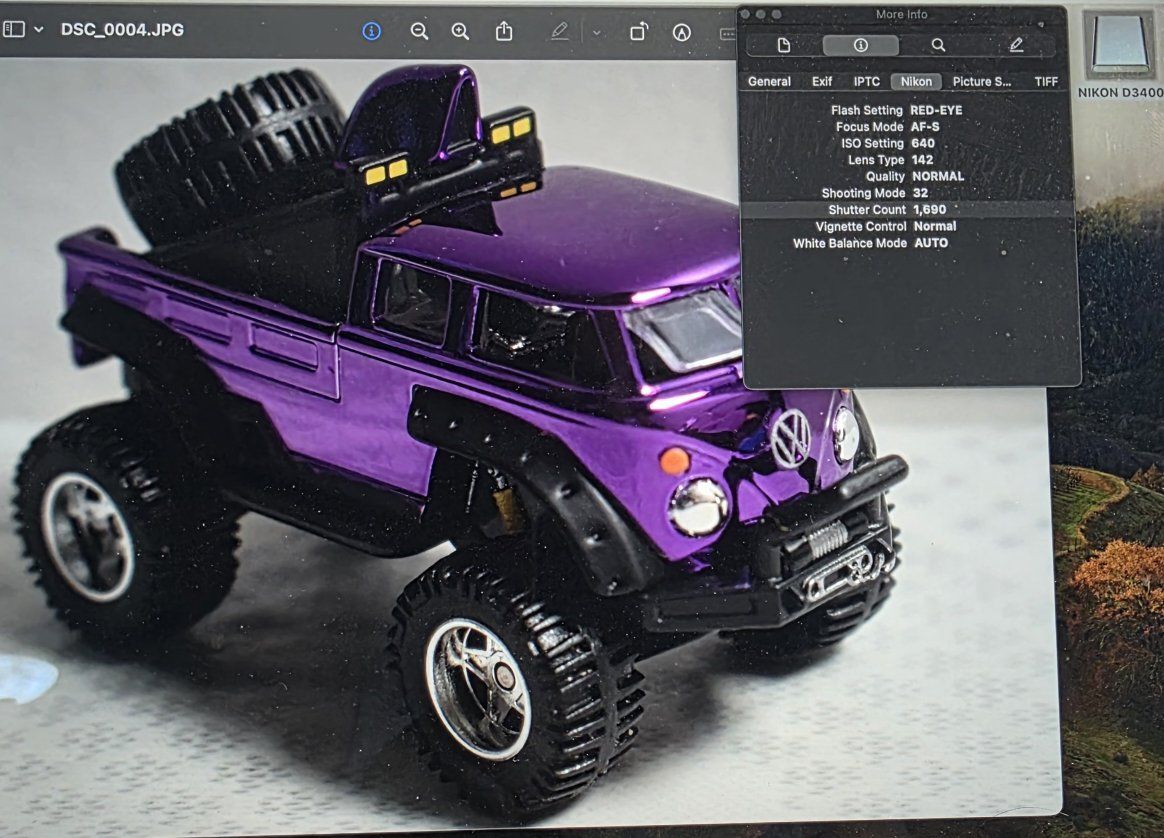Click the Lens Type 142 value
The image size is (1164, 838).
point(923,160)
